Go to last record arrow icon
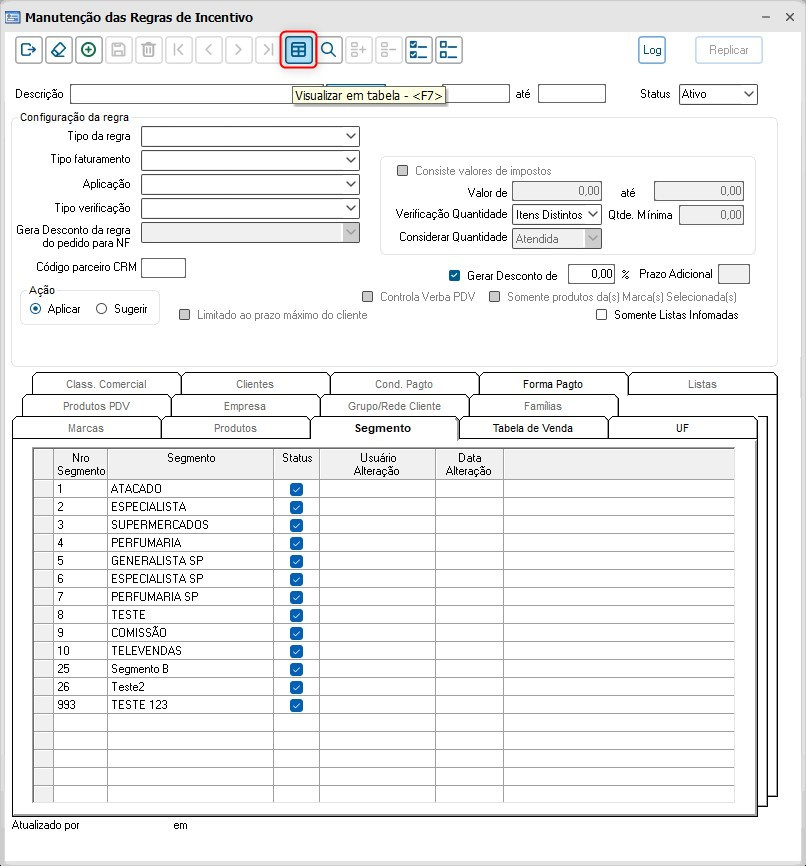The width and height of the screenshot is (806, 866). [268, 50]
